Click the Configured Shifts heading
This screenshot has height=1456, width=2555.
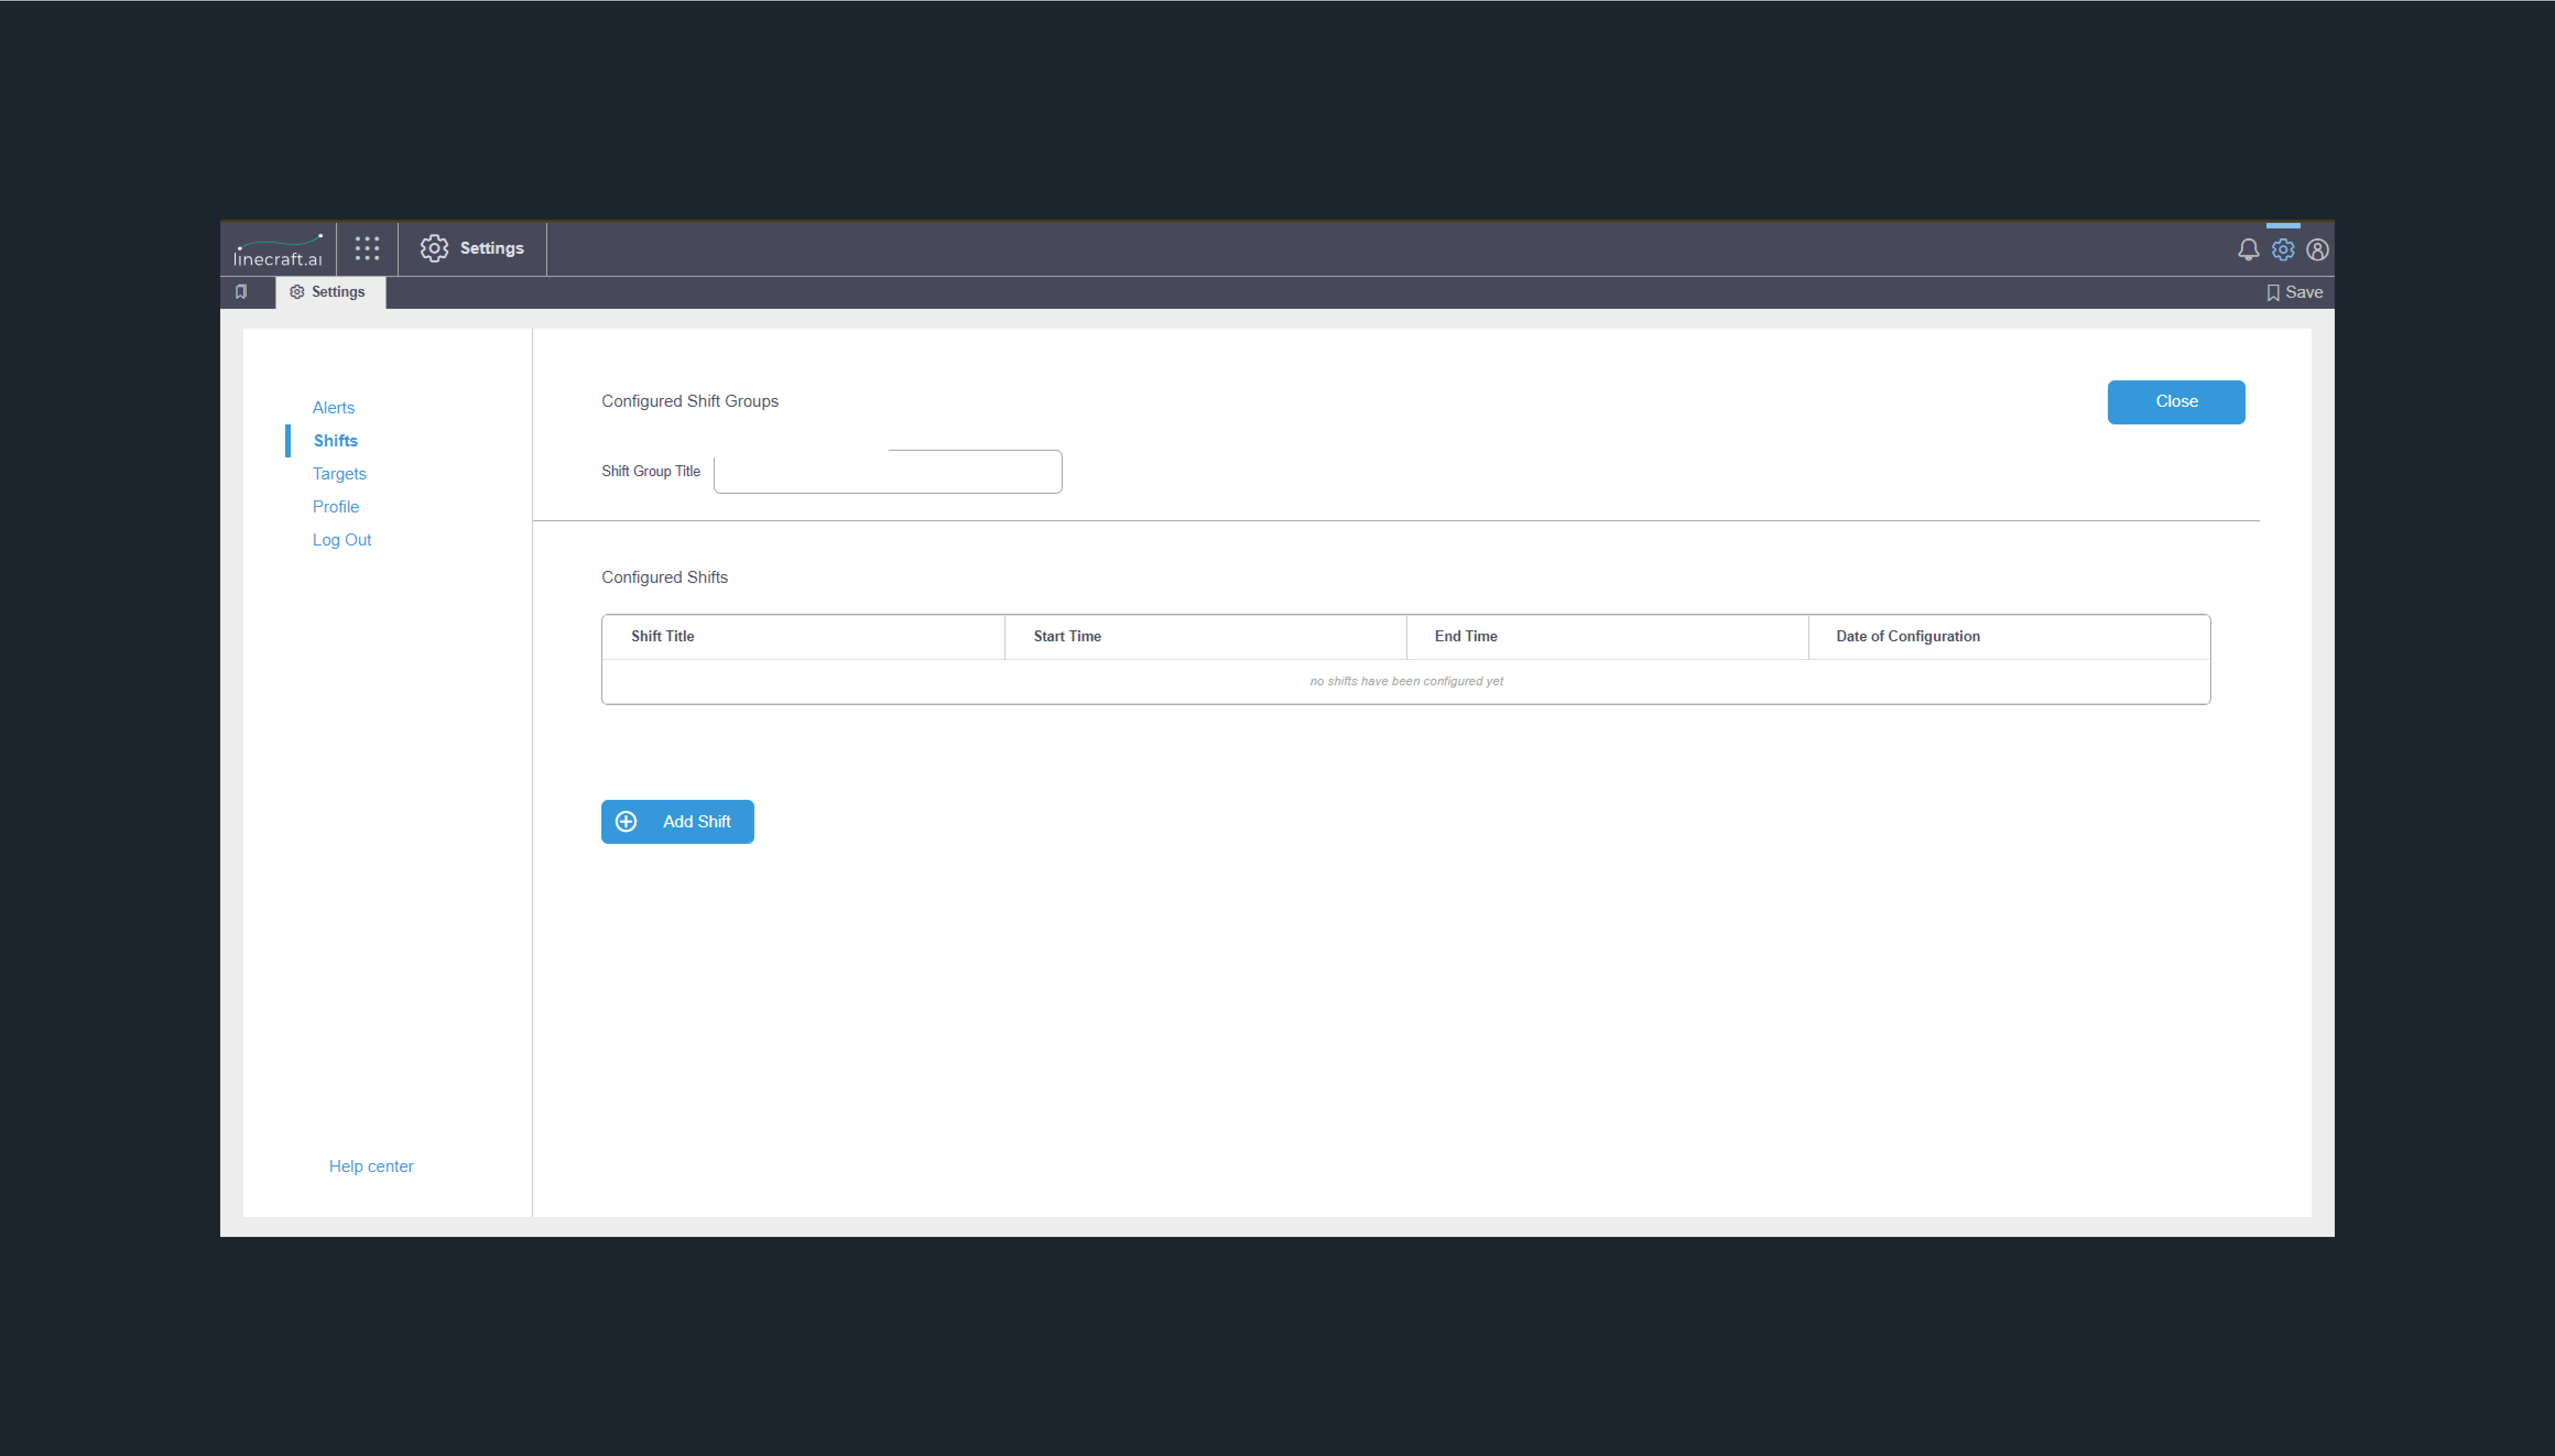(x=664, y=577)
